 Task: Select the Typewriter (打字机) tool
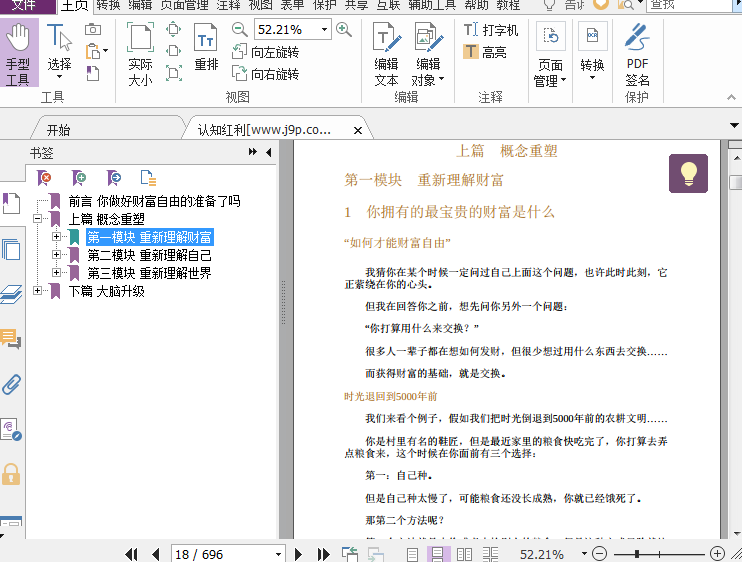click(491, 30)
